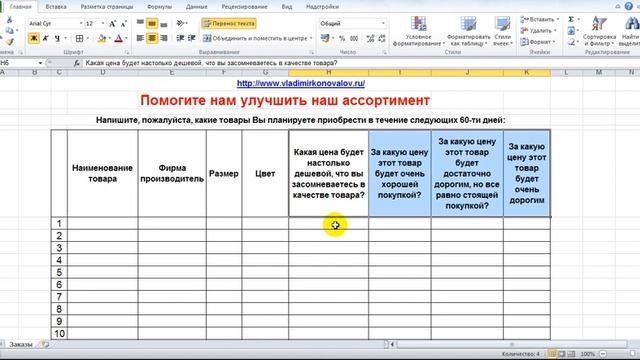The width and height of the screenshot is (640, 360).
Task: Switch to Normal view in status bar
Action: coord(552,354)
